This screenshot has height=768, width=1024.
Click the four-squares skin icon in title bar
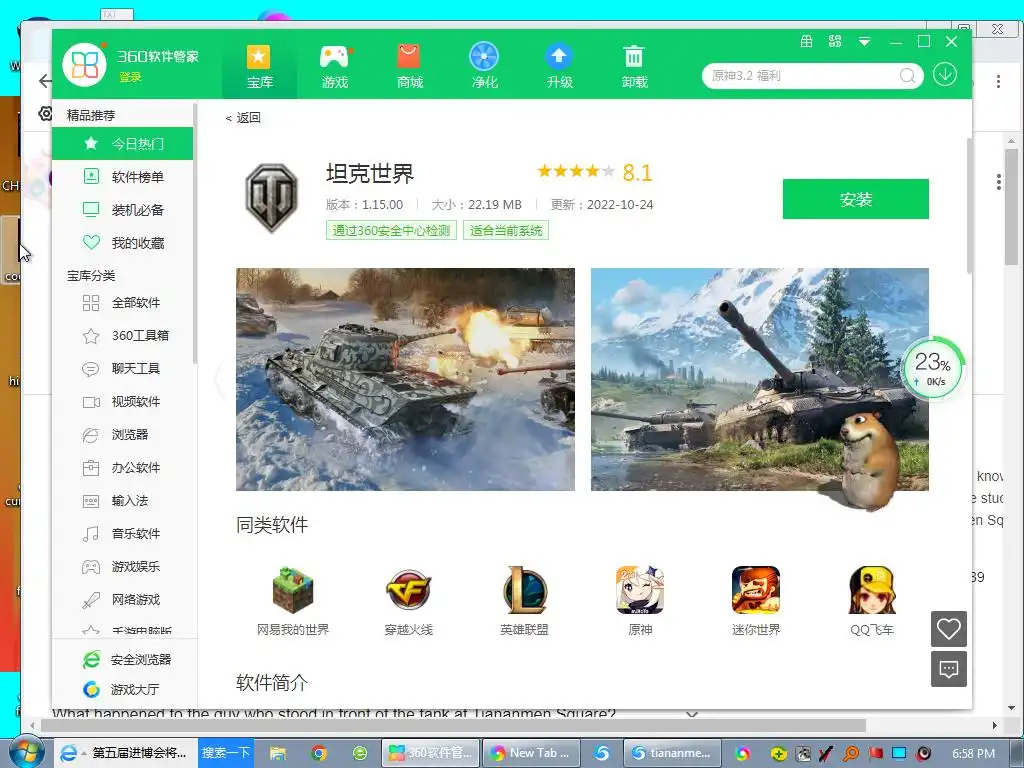click(835, 42)
